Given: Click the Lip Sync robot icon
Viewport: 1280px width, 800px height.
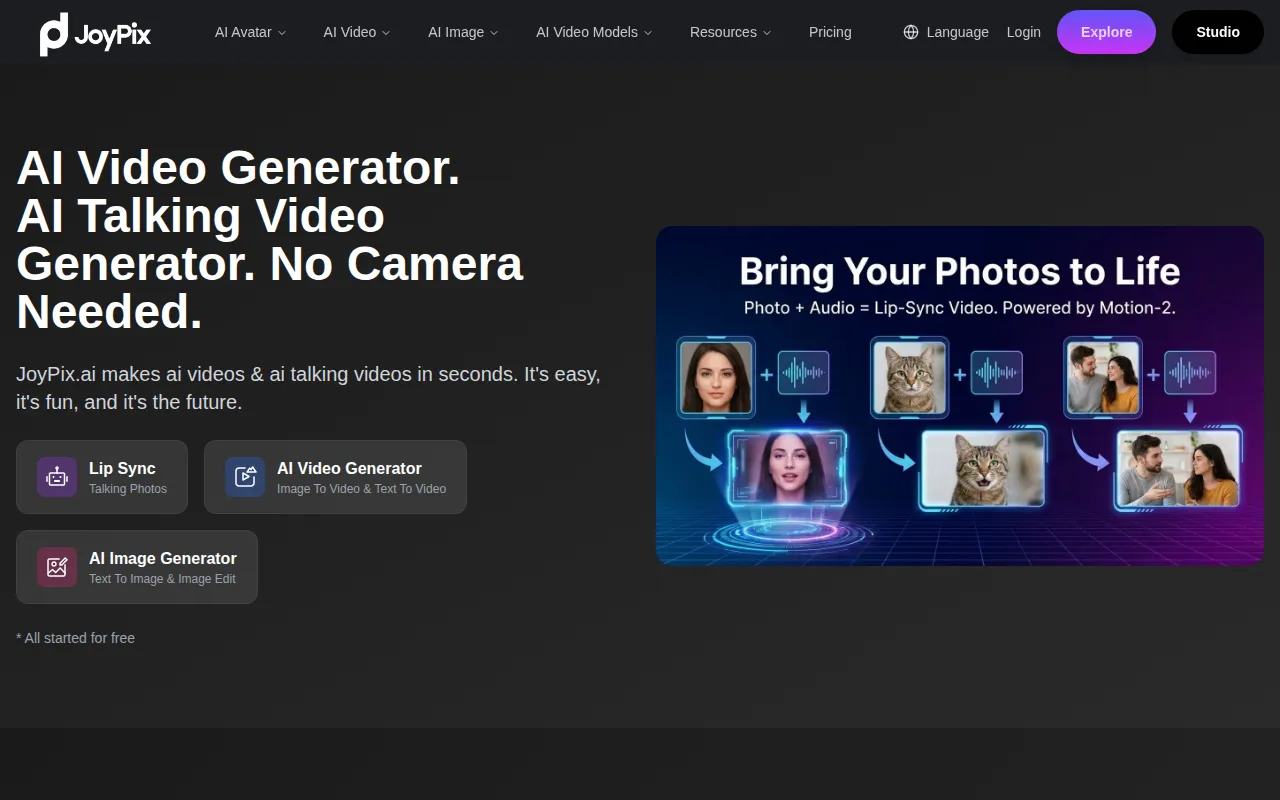Looking at the screenshot, I should [57, 477].
